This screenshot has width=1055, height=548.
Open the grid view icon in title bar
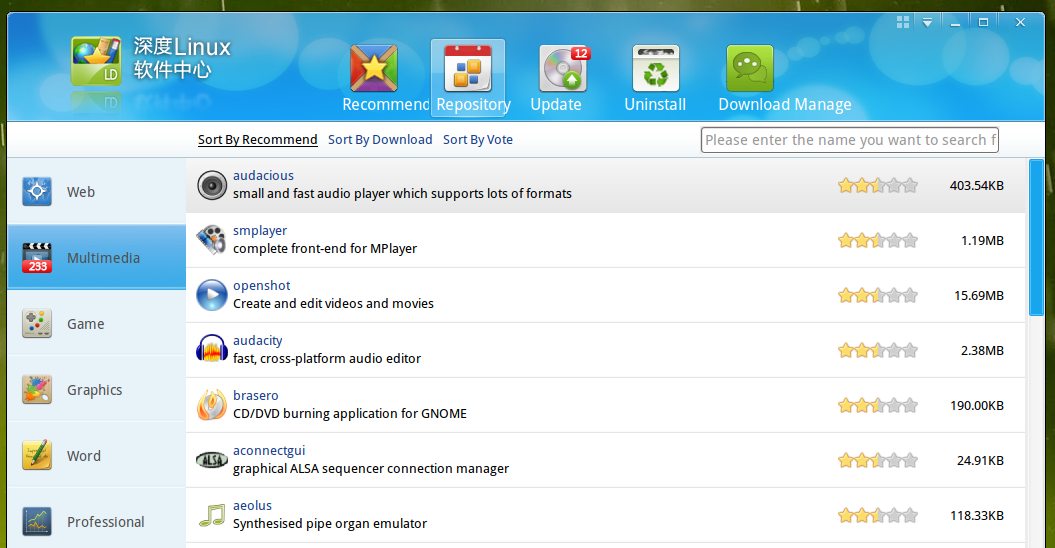point(903,22)
